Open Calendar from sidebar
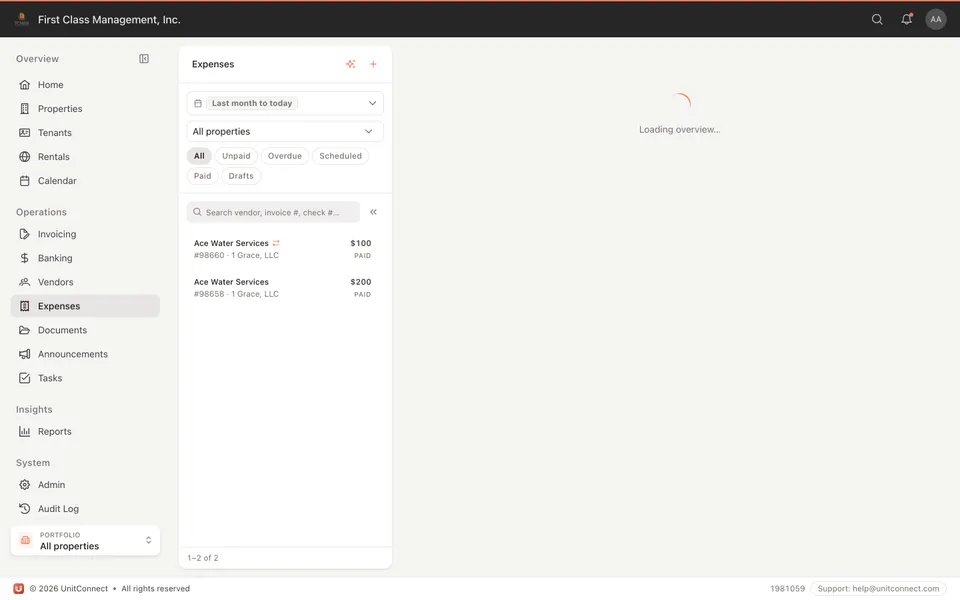This screenshot has width=960, height=600. tap(85, 181)
